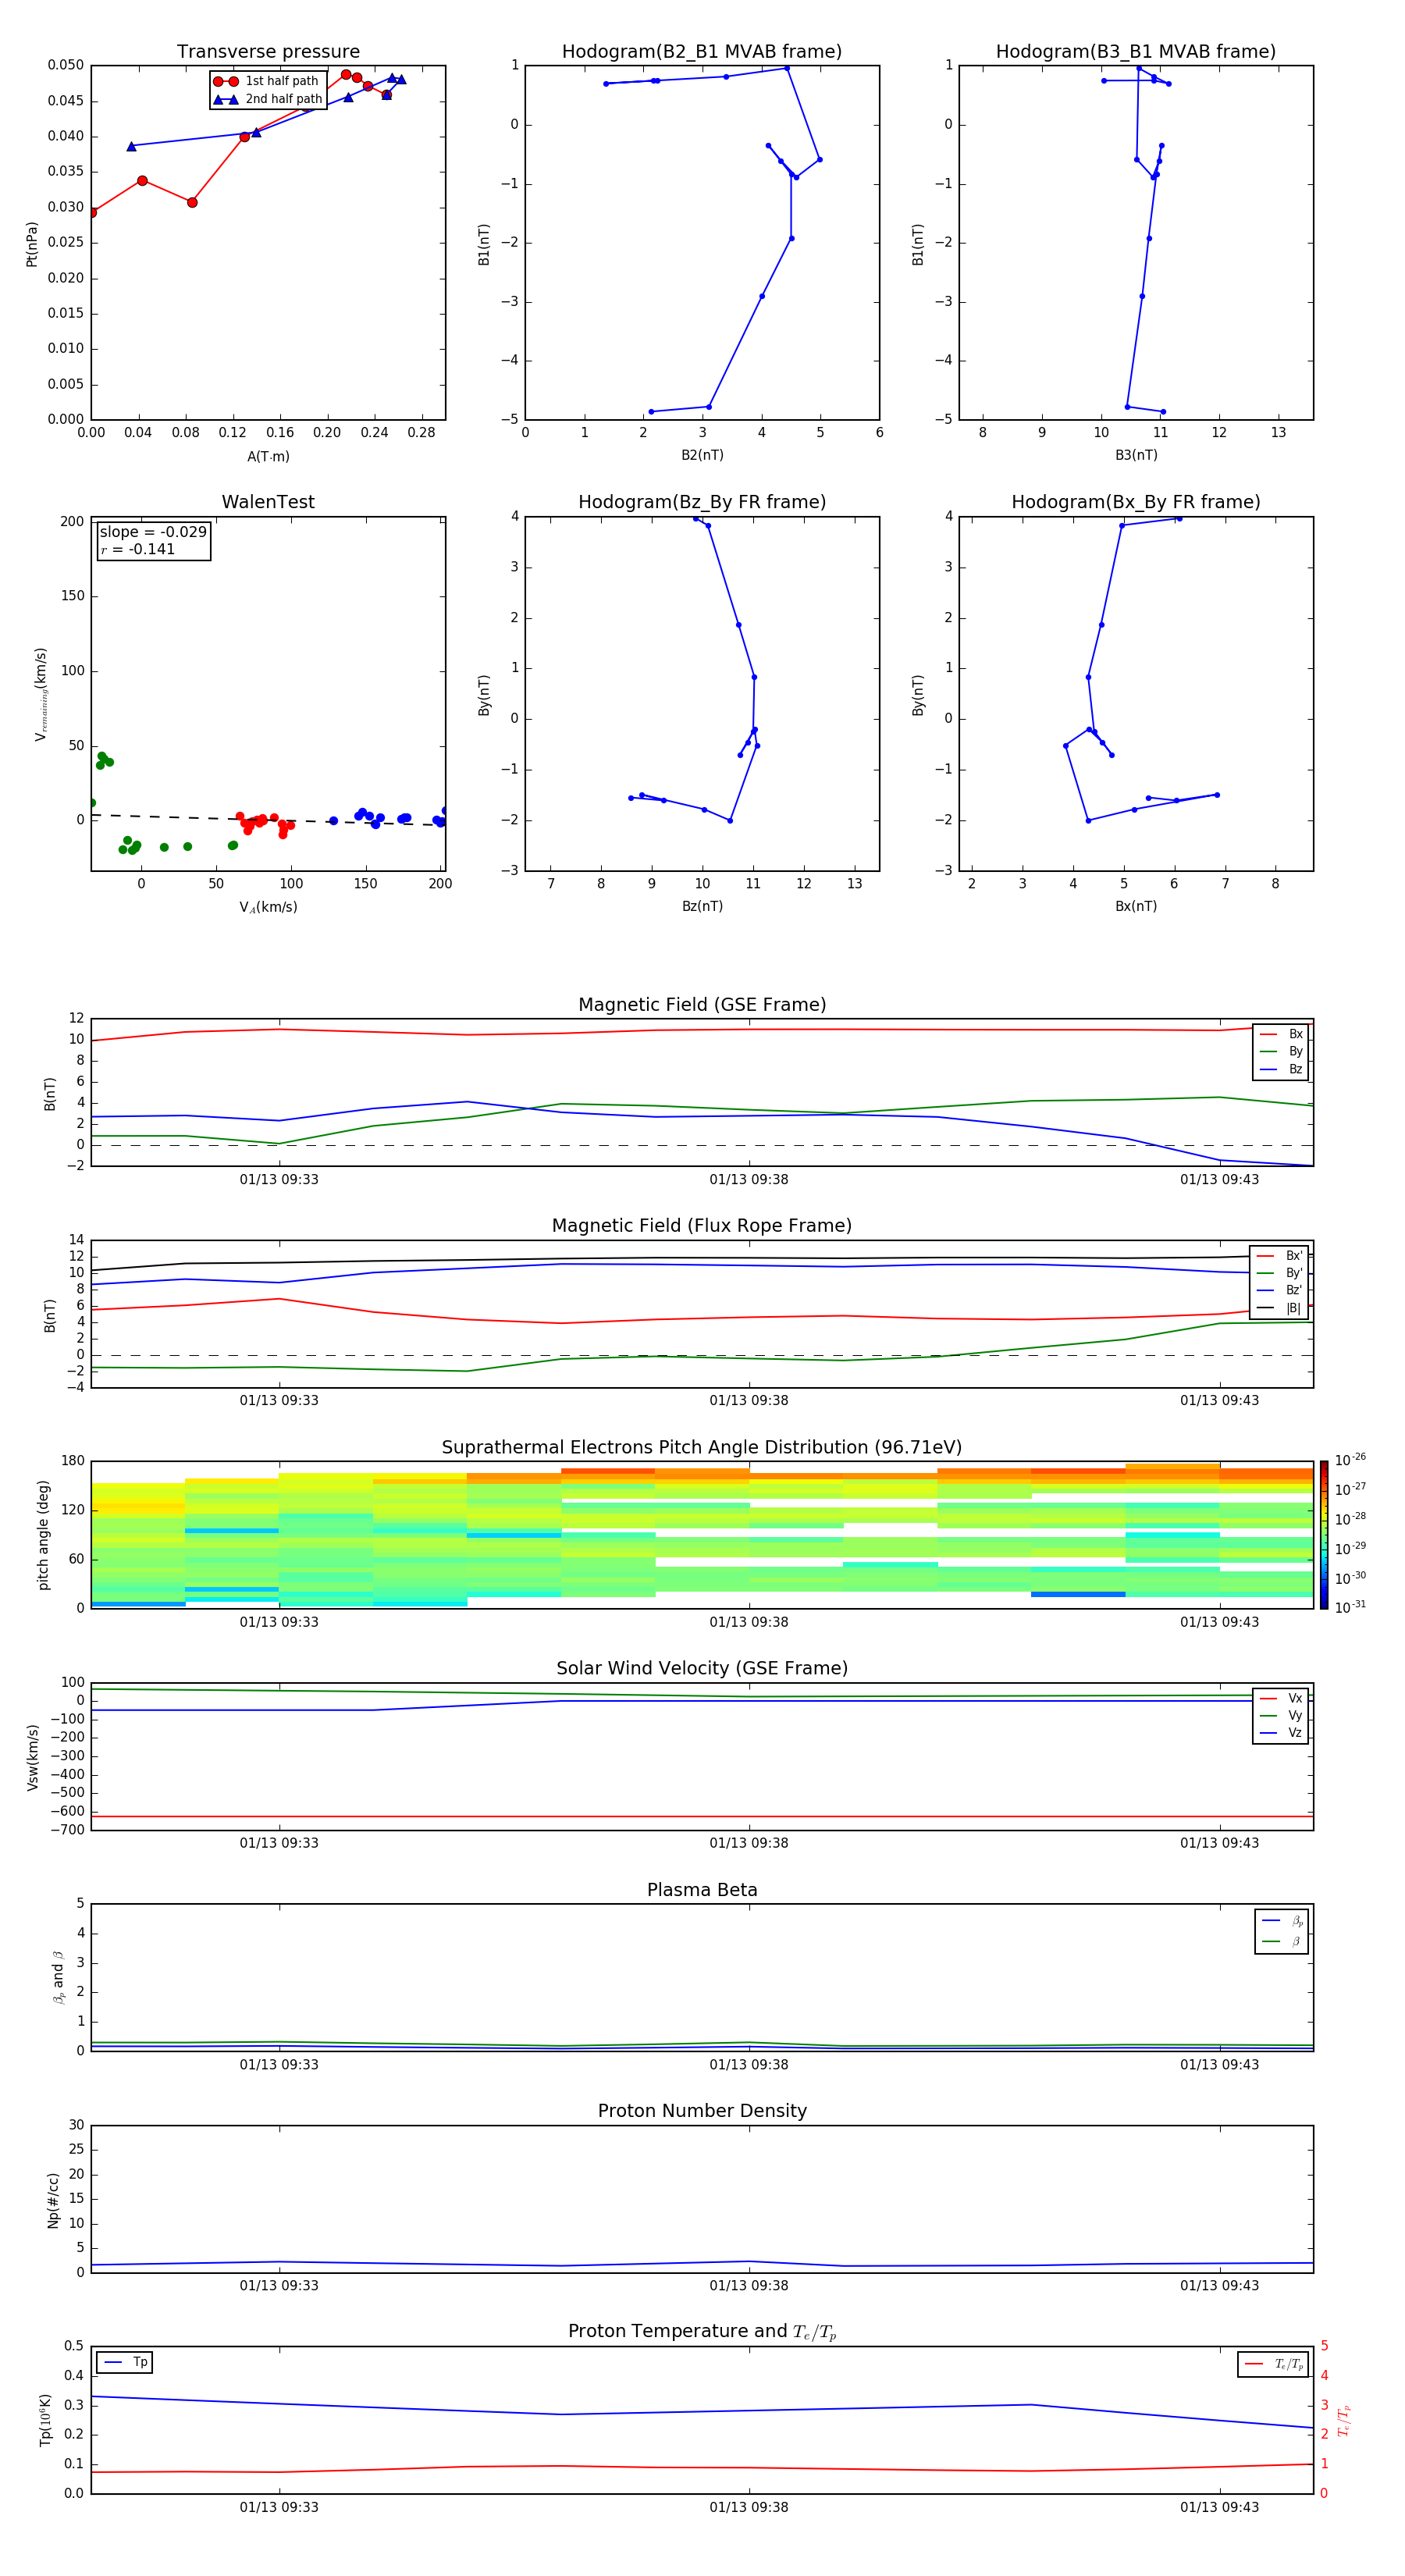Click the 'Magnetic Field (Flux Rope Frame)' title

tap(702, 1225)
